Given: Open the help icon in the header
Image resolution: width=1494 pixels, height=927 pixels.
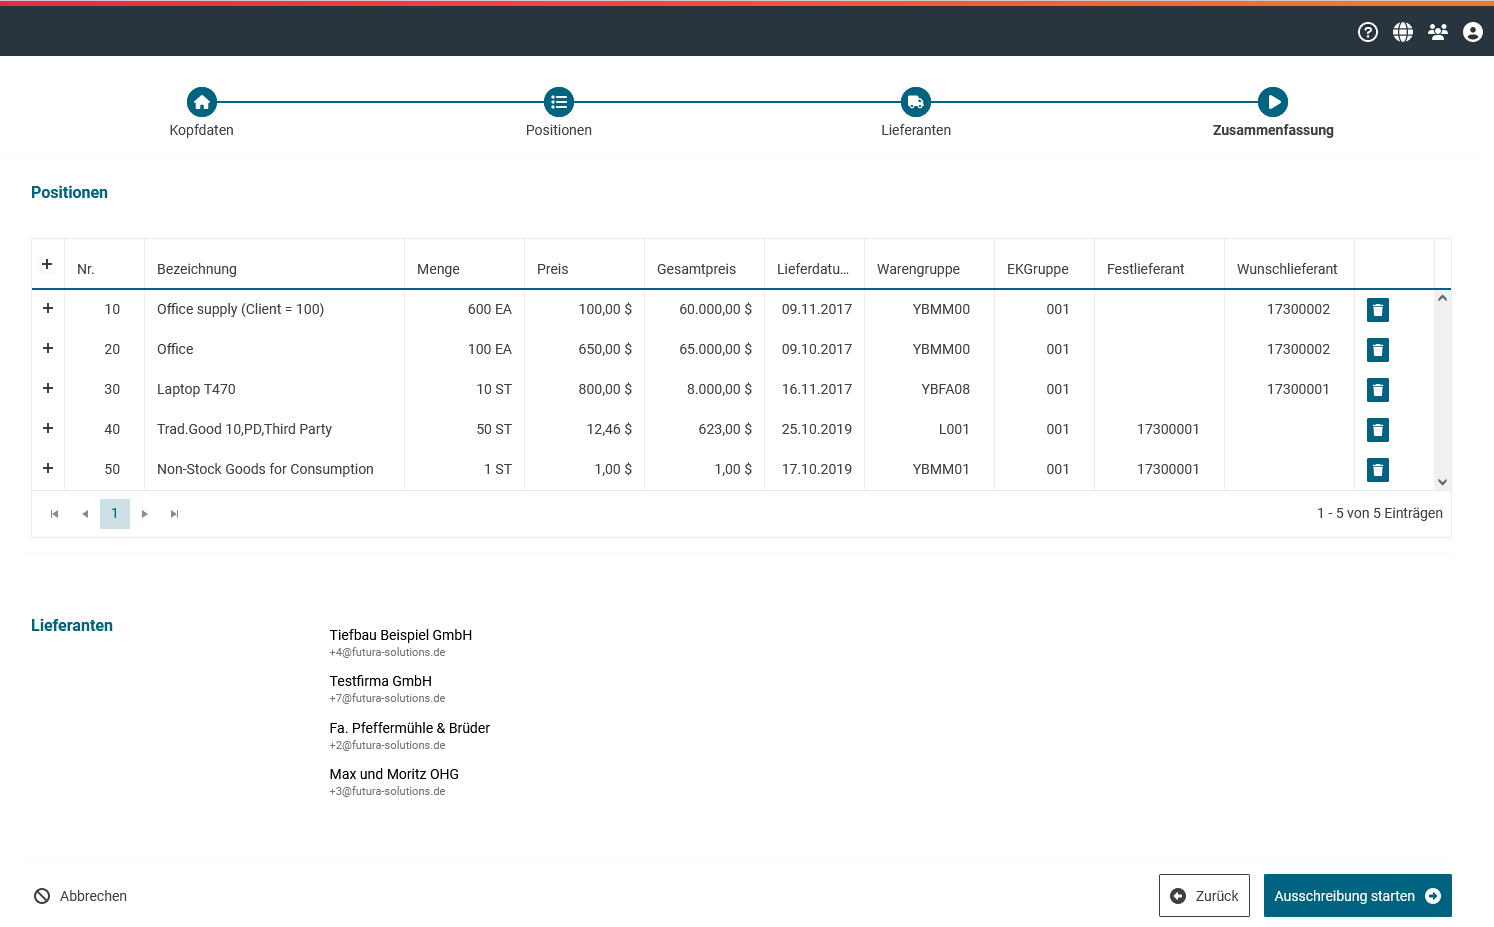Looking at the screenshot, I should 1368,32.
